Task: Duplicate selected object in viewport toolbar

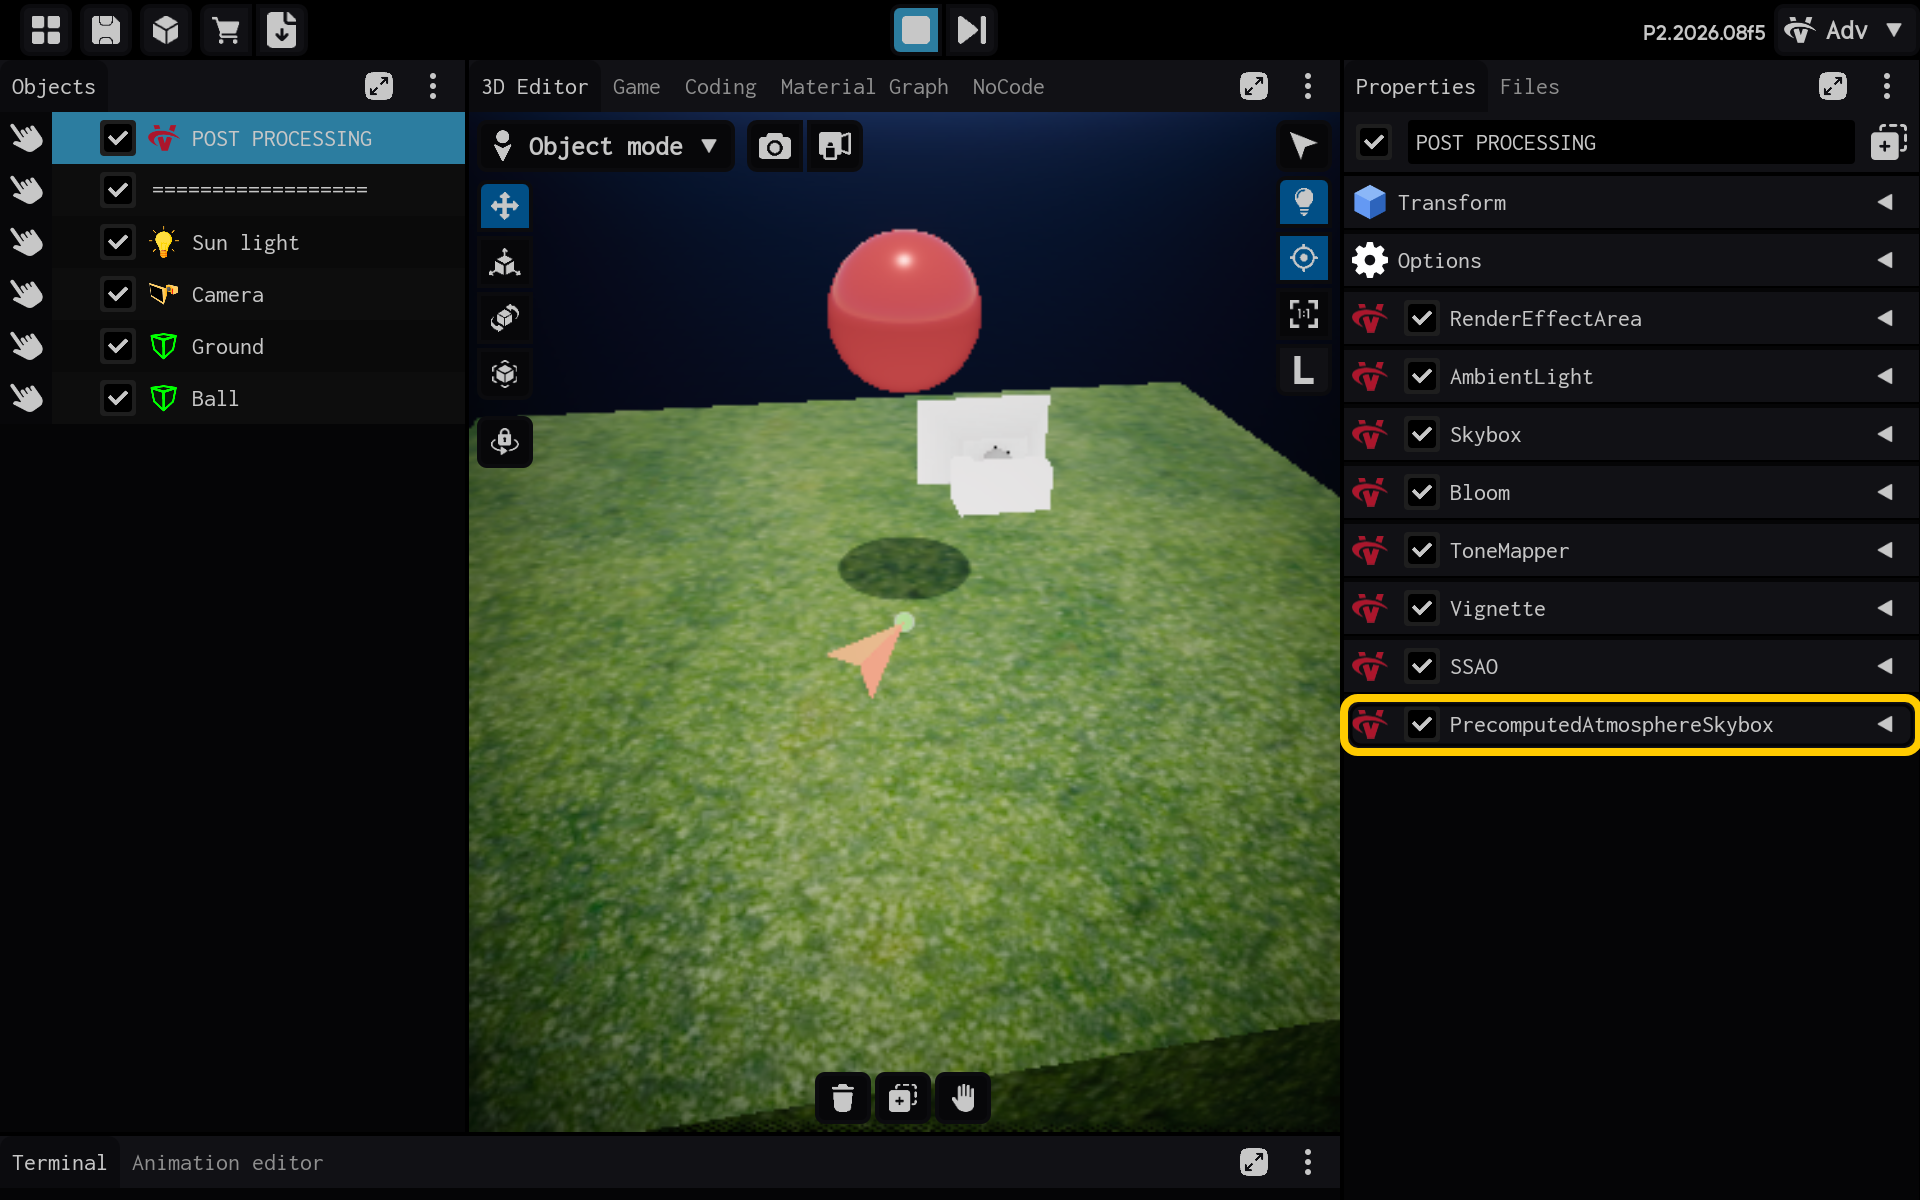Action: pos(903,1098)
